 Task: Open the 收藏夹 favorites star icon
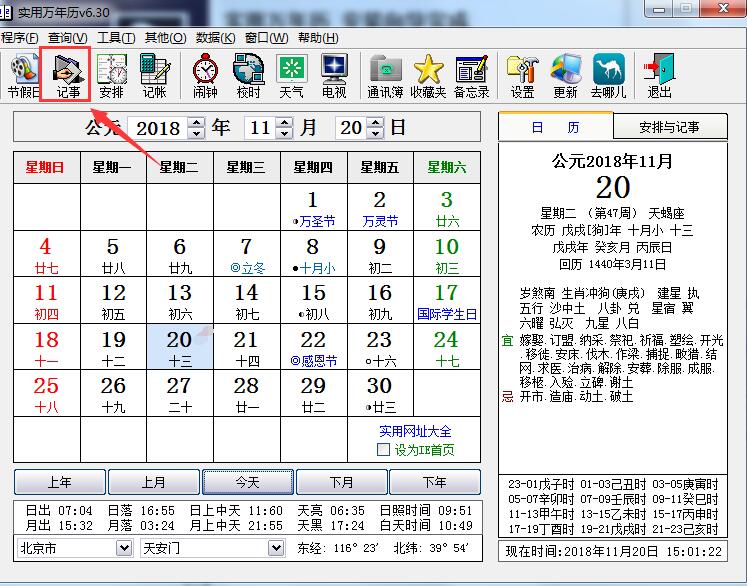tap(428, 76)
